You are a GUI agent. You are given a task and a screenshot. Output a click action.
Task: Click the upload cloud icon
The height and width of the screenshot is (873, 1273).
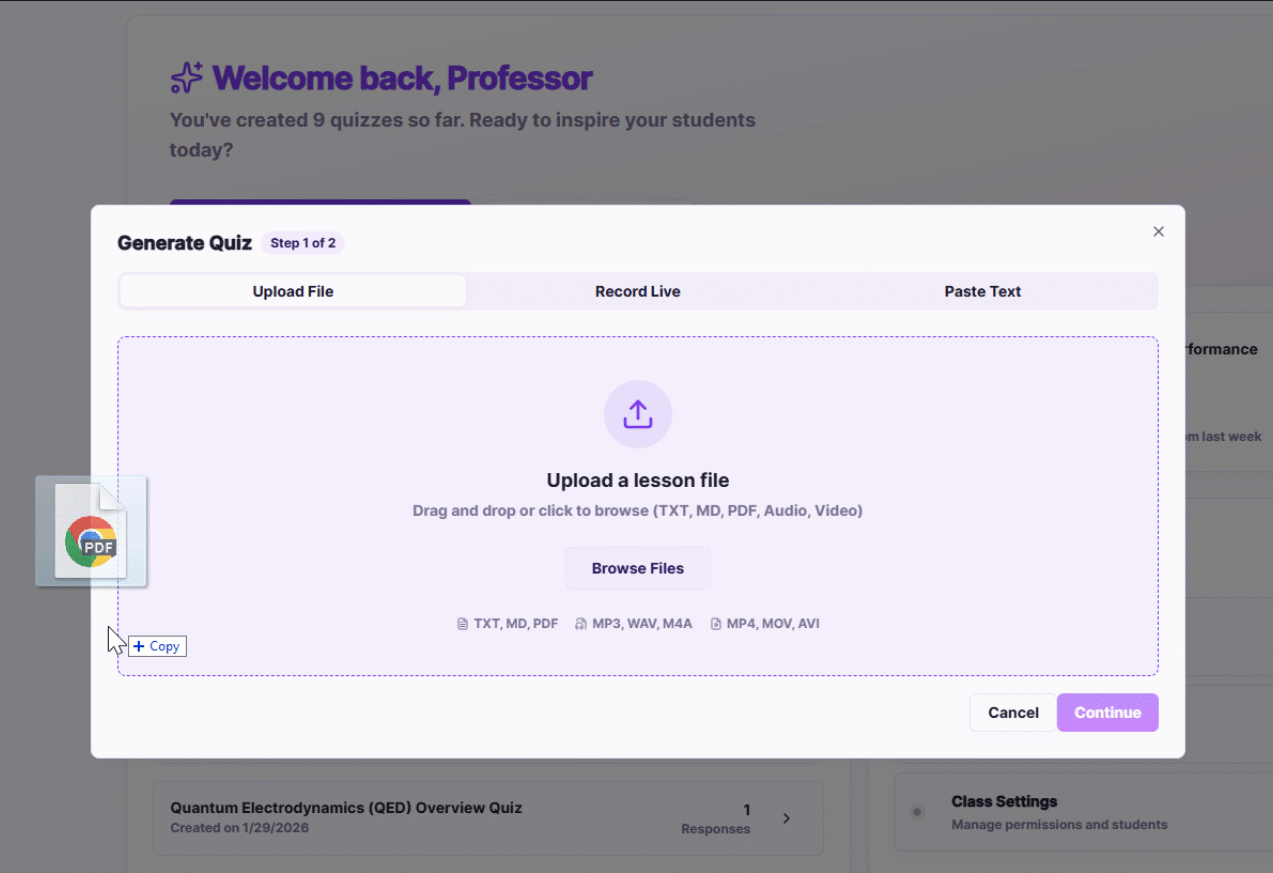637,414
